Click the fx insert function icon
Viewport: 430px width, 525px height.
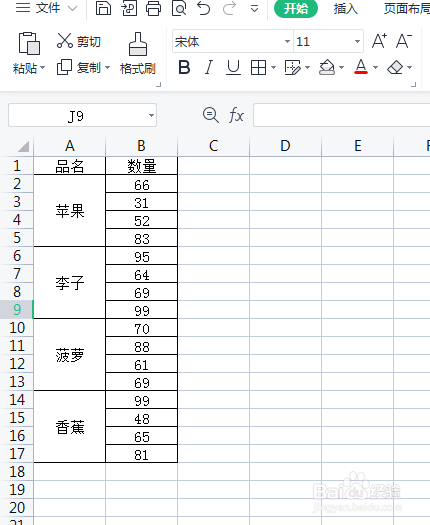point(236,116)
